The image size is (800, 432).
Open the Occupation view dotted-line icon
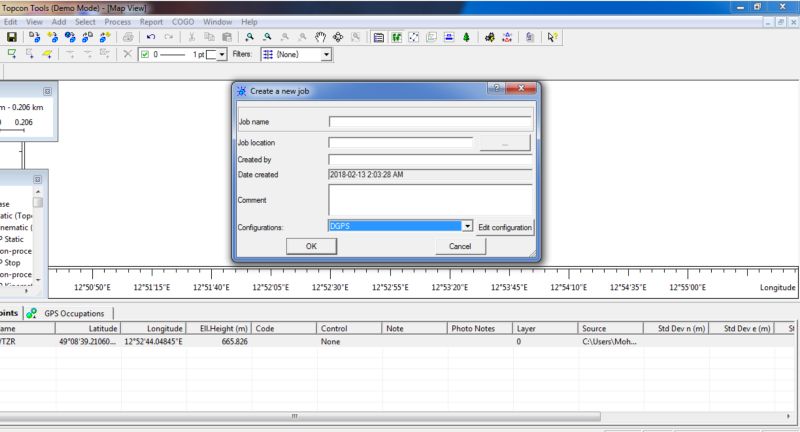point(414,37)
